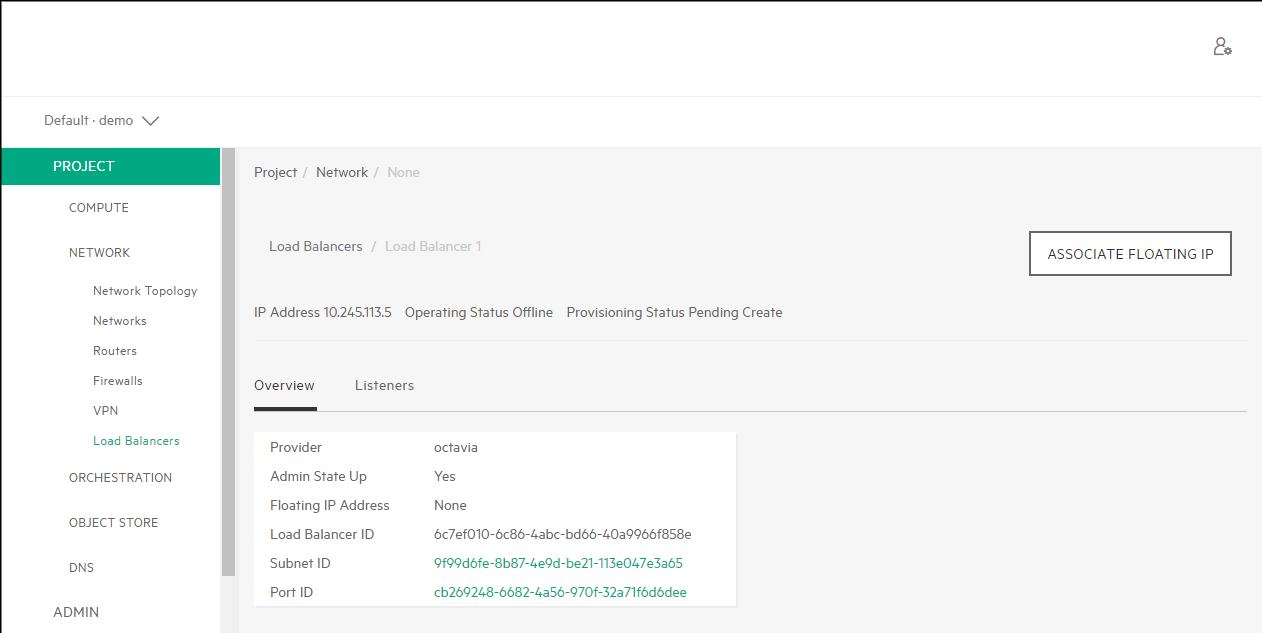Expand the COMPUTE section in sidebar

coord(99,208)
